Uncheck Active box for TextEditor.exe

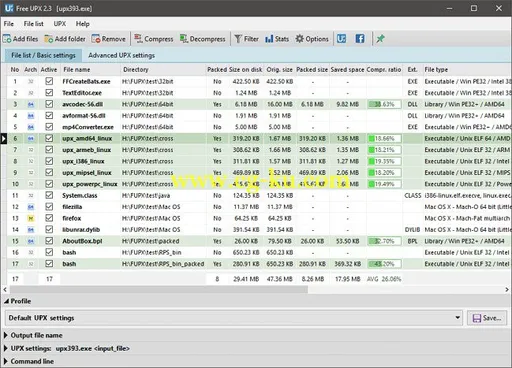point(49,92)
